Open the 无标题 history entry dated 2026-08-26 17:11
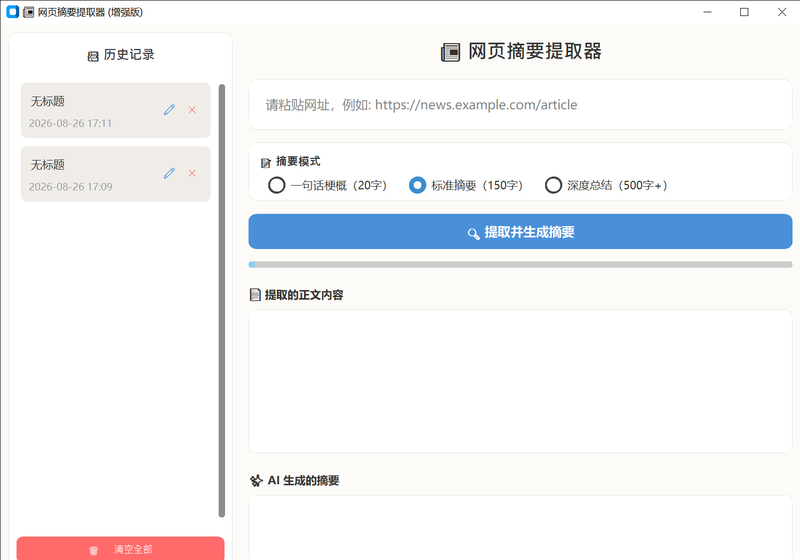800x560 pixels. (116, 110)
